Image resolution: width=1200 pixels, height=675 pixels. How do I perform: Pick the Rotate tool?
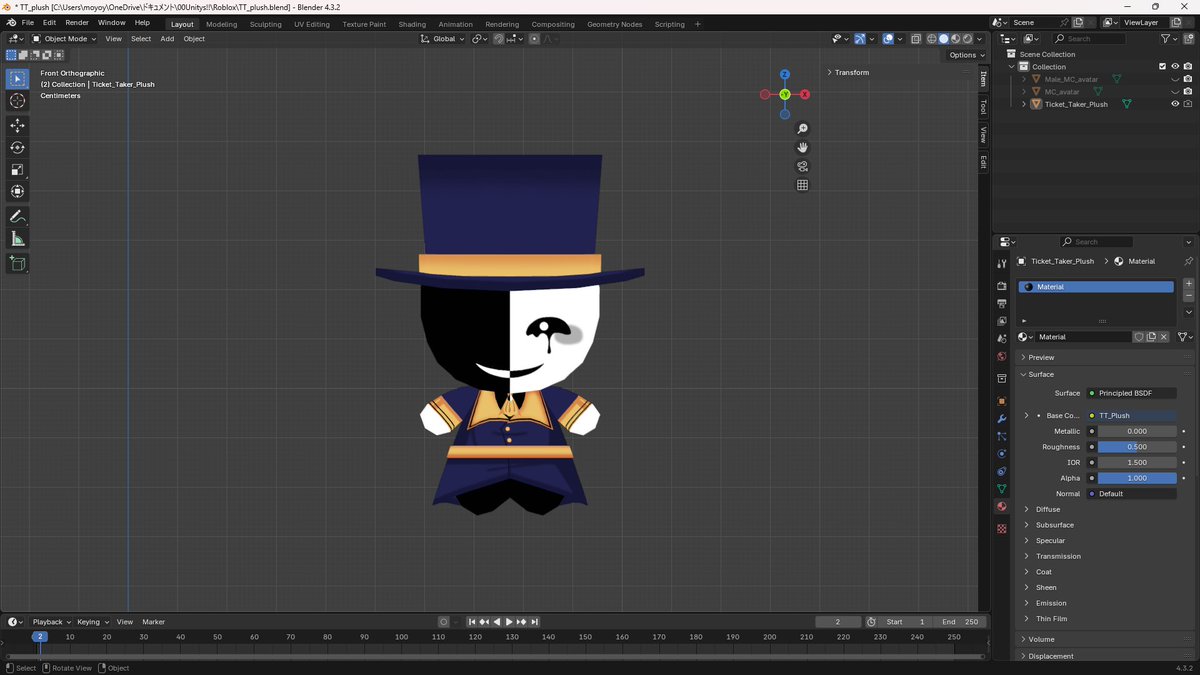pos(17,147)
